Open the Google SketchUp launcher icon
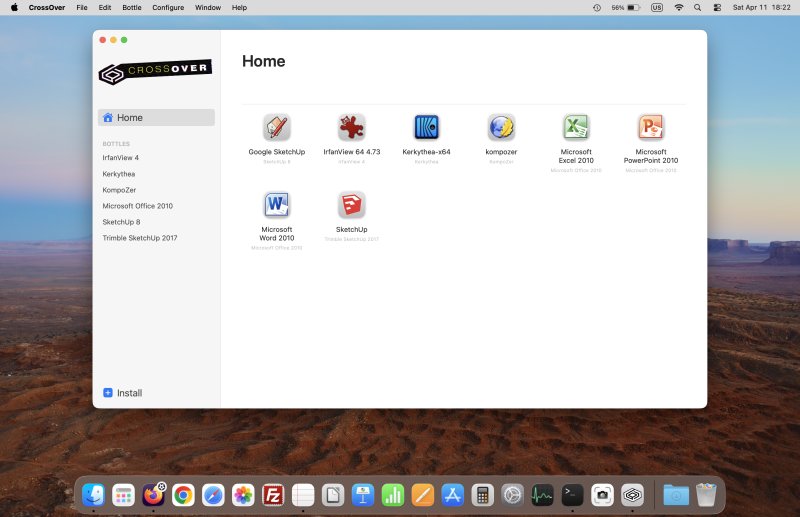This screenshot has width=800, height=517. click(x=277, y=128)
